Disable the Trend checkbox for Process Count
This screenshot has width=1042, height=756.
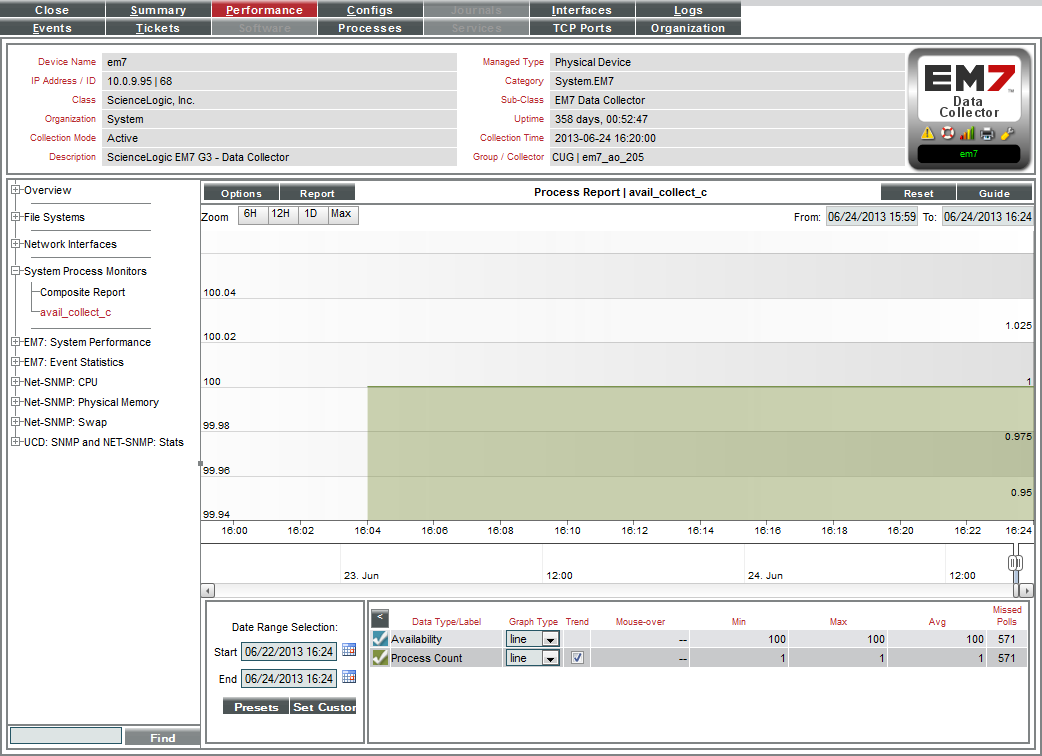(578, 658)
